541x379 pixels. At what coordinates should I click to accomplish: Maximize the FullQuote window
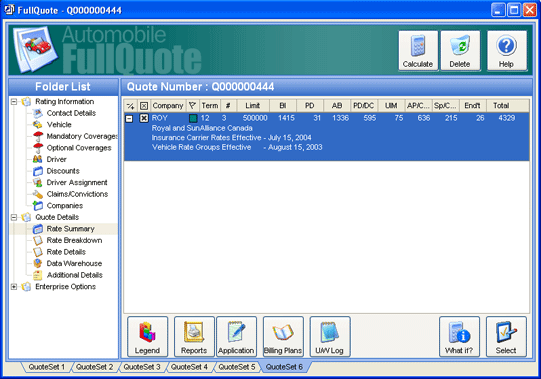tap(514, 10)
